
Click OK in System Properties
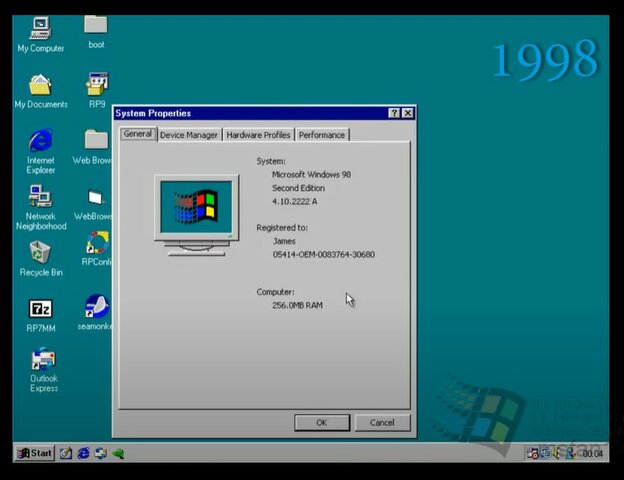(322, 423)
